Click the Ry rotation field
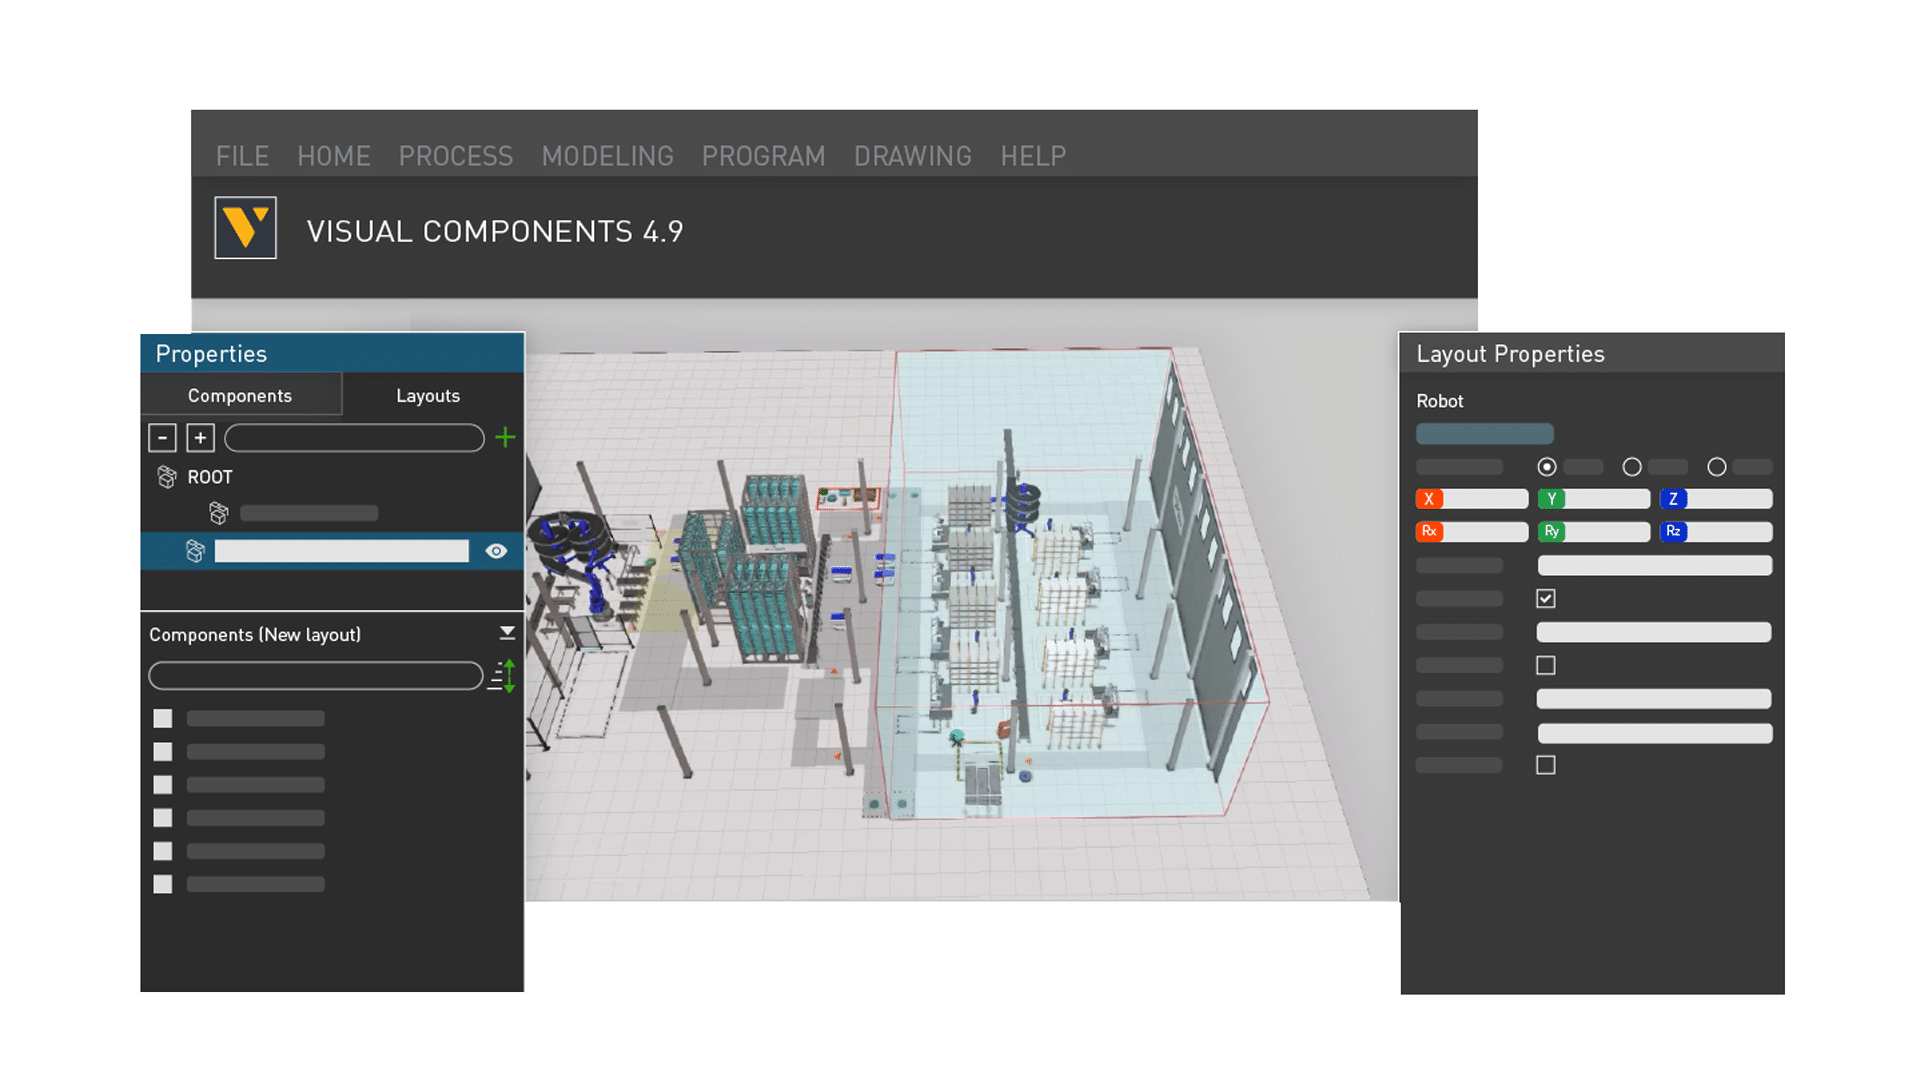Viewport: 1920px width, 1079px height. pyautogui.click(x=1594, y=532)
